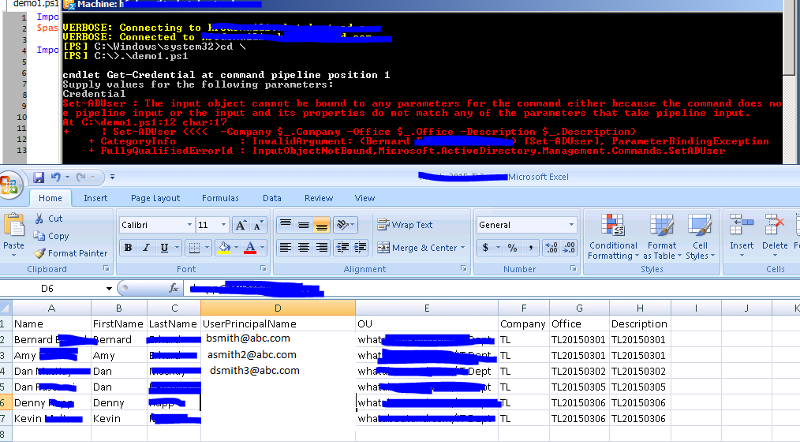Open text Orientation options

(344, 225)
